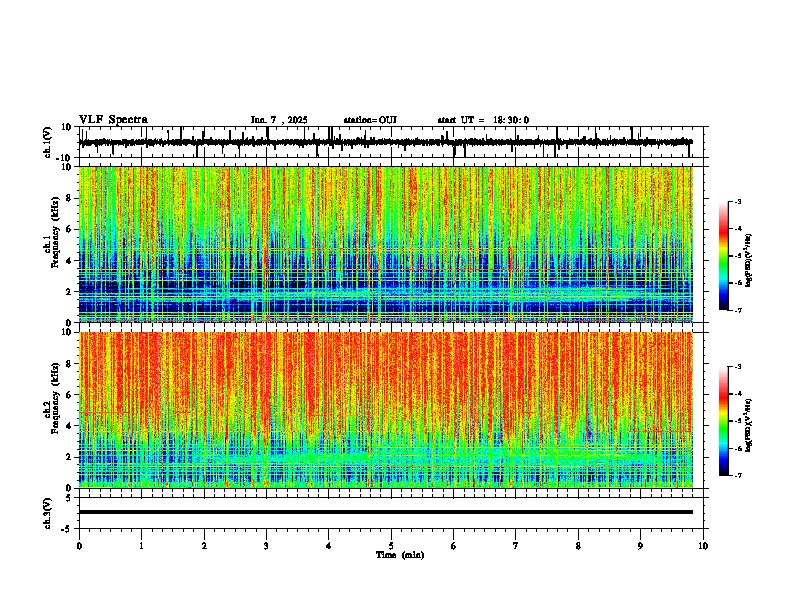Click the ch.1 voltage waveform trace

coord(386,142)
